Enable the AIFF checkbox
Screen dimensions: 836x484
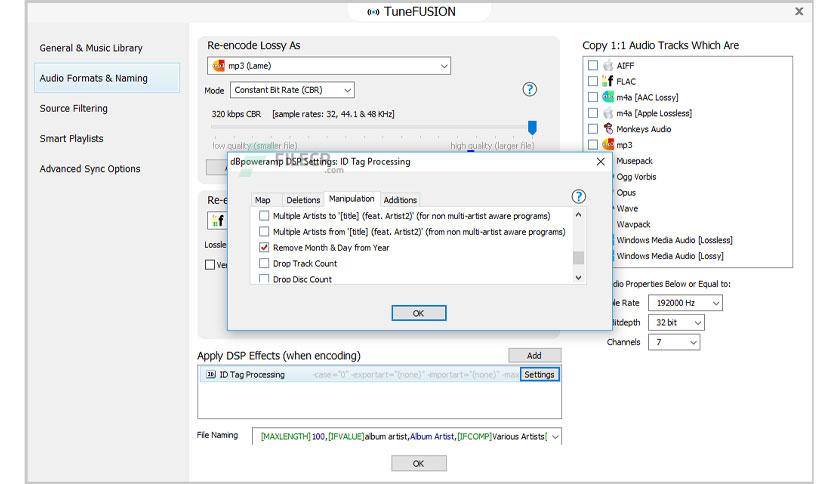coord(593,66)
